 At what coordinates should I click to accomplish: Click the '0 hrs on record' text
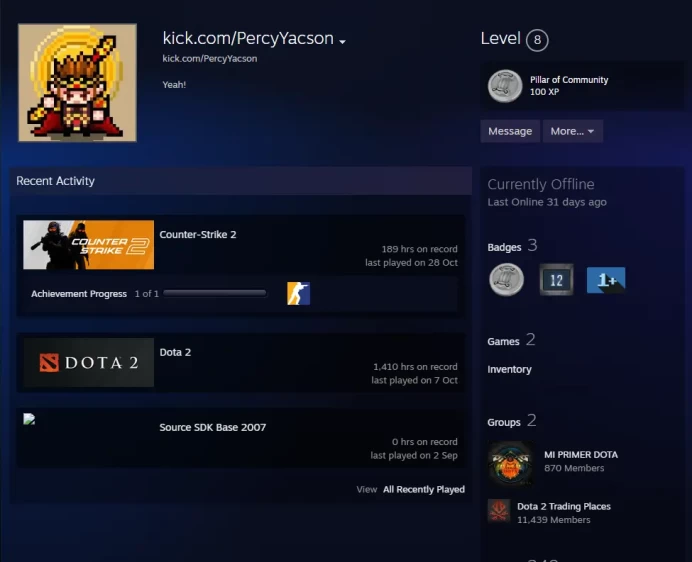click(x=425, y=442)
